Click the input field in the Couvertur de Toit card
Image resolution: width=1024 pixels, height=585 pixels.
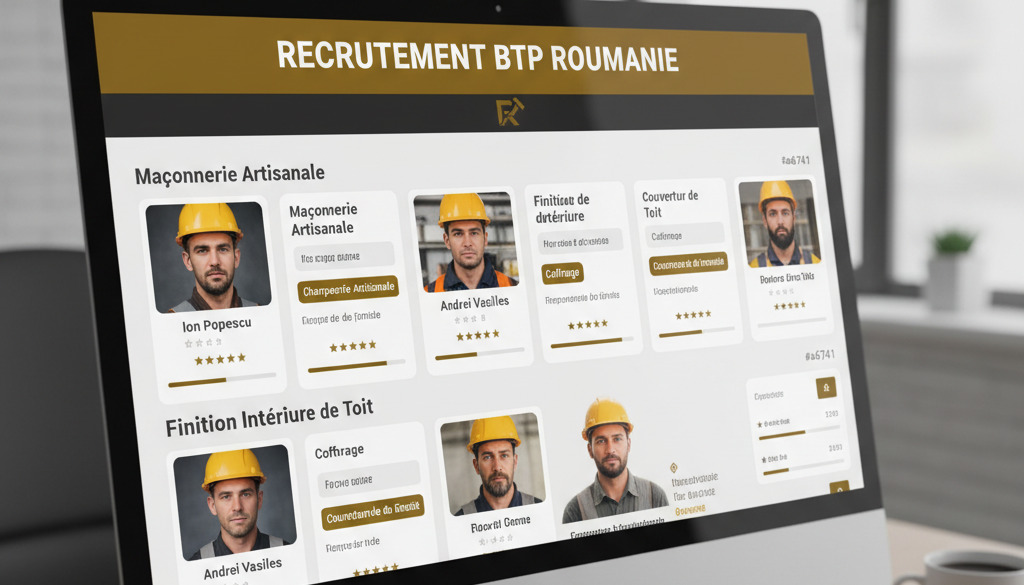coord(685,235)
